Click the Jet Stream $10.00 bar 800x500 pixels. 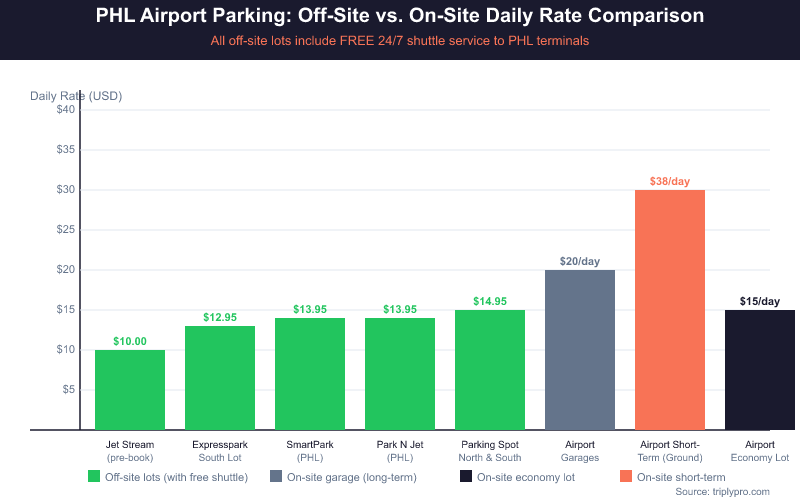click(x=130, y=390)
